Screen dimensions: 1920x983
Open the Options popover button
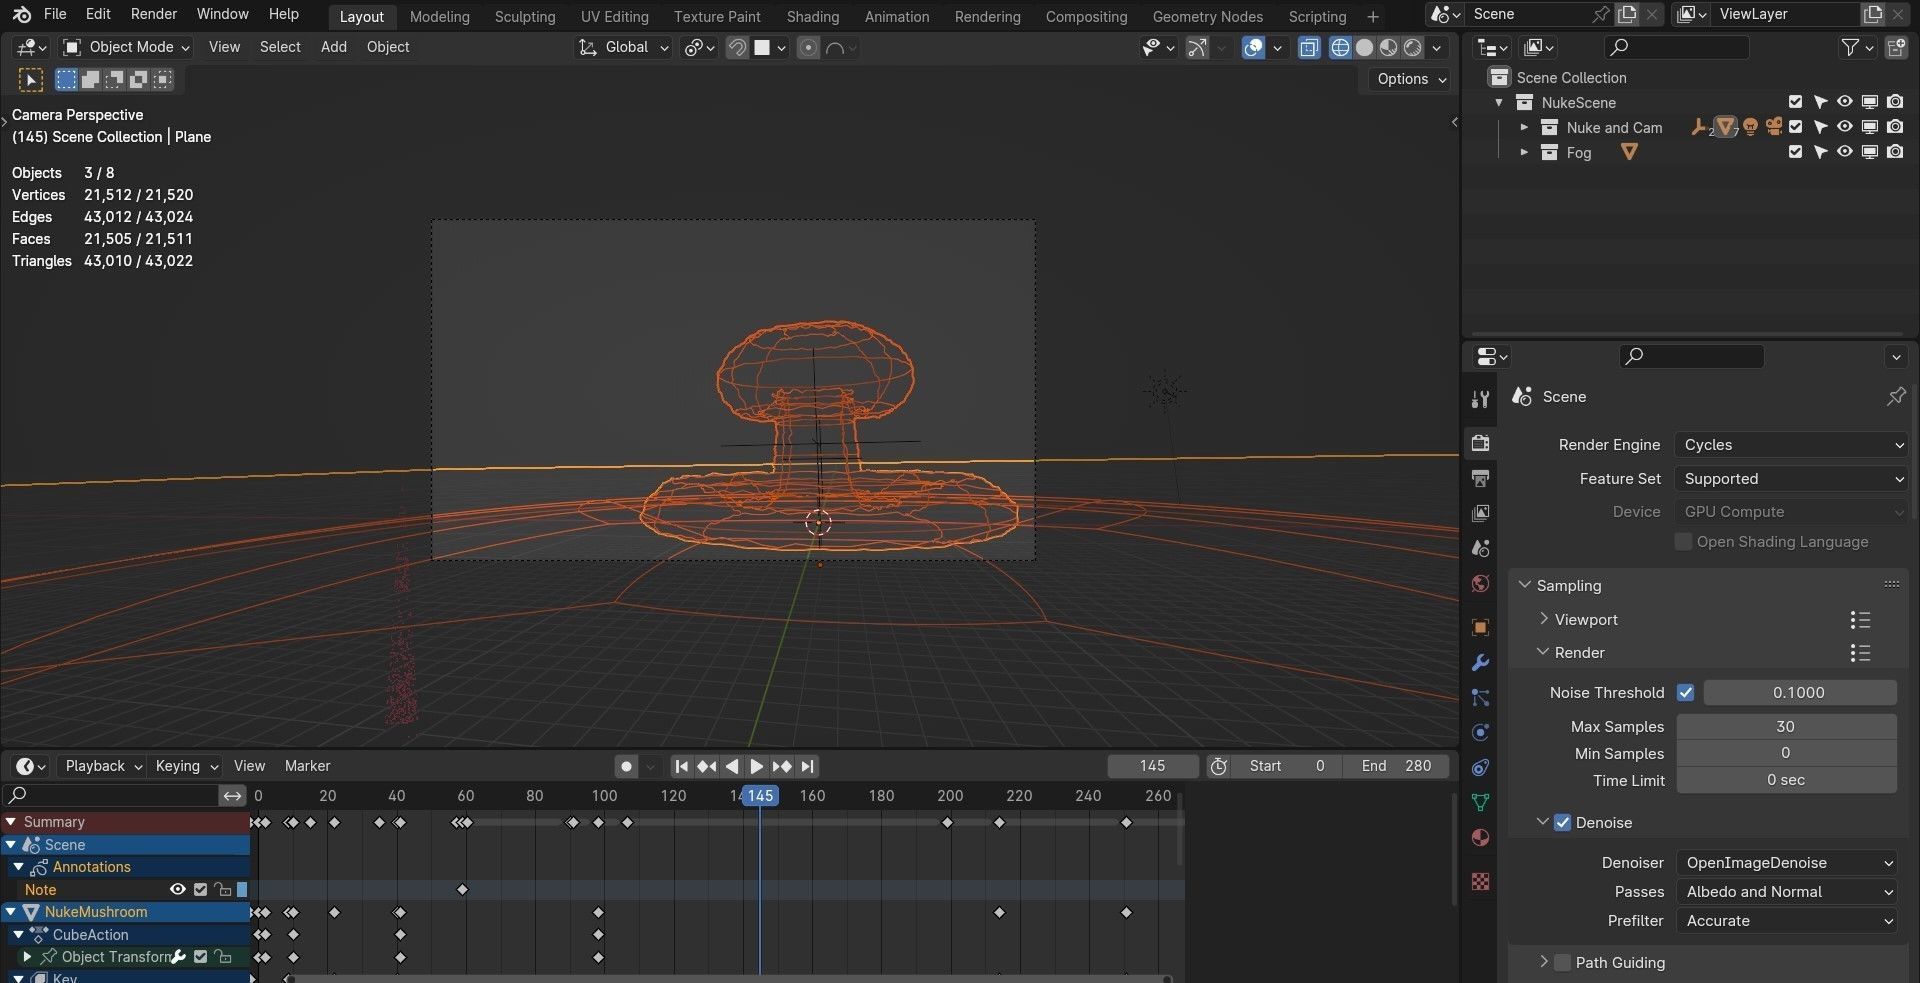point(1411,79)
